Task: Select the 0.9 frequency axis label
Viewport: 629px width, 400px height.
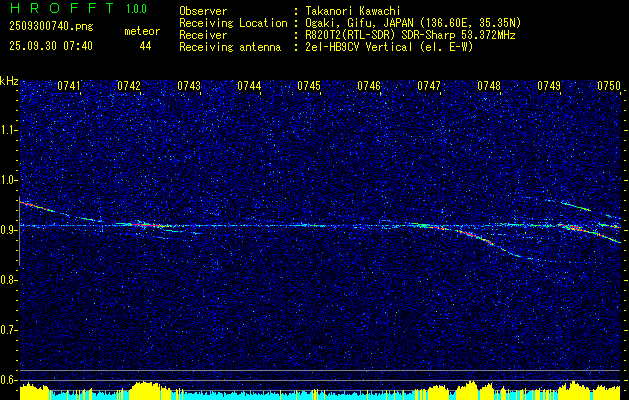Action: point(9,230)
